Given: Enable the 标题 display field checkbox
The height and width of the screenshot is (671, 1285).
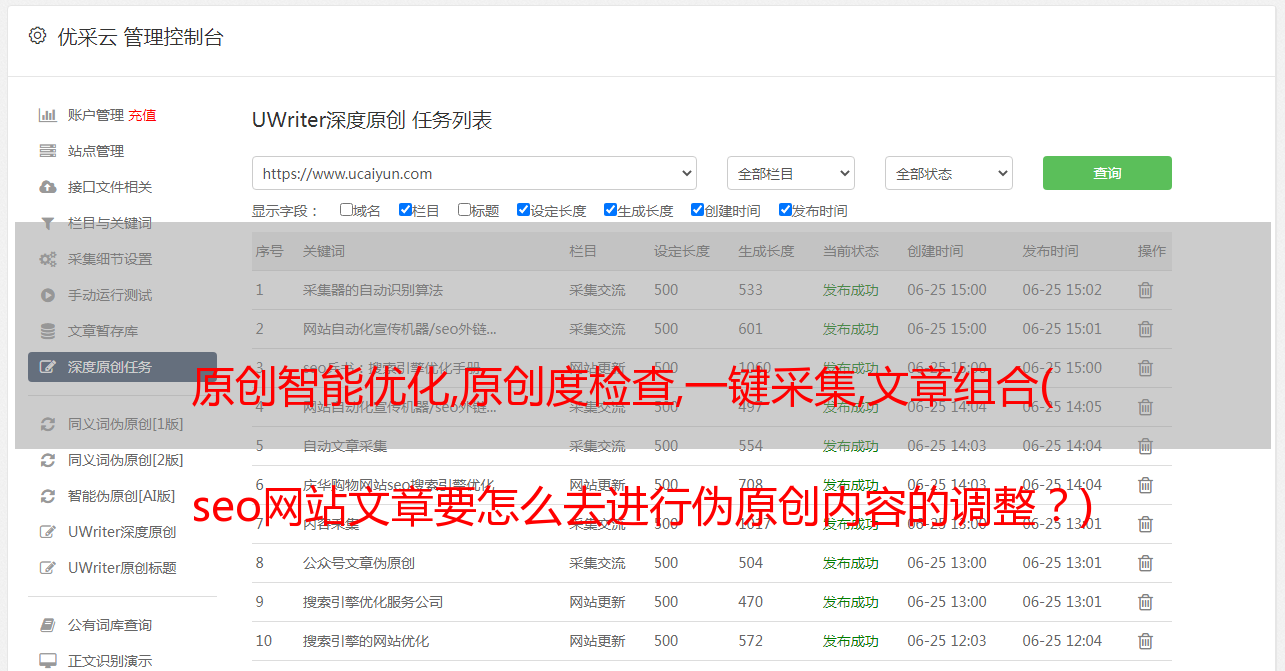Looking at the screenshot, I should pos(464,210).
